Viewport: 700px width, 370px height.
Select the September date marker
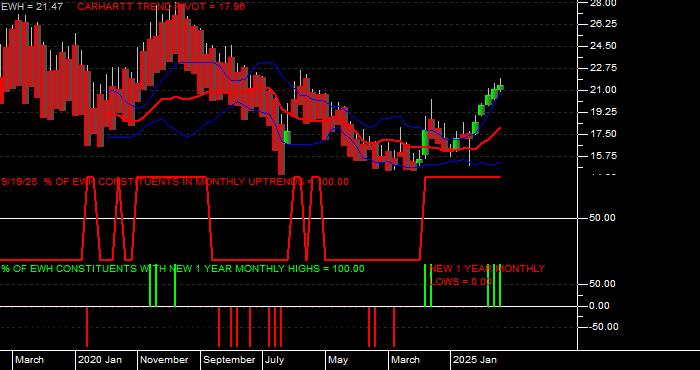click(x=229, y=360)
